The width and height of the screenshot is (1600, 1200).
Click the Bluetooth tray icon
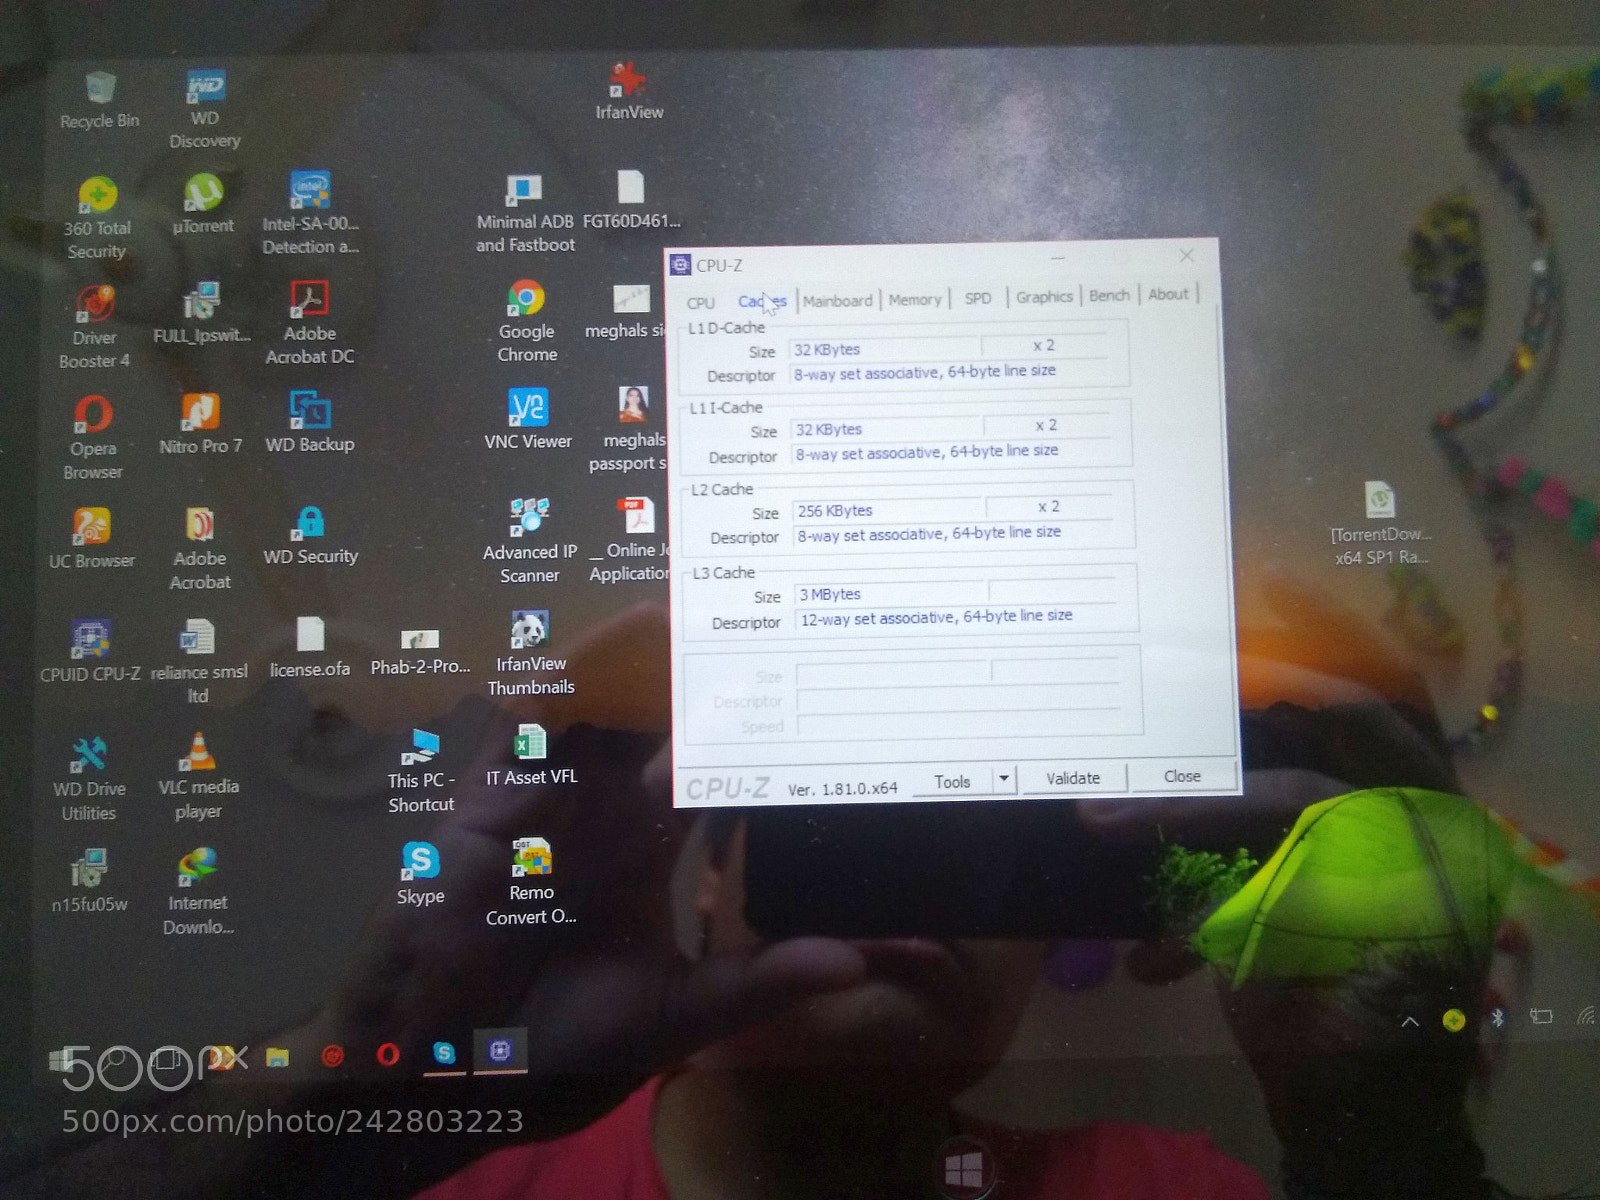(x=1497, y=1018)
